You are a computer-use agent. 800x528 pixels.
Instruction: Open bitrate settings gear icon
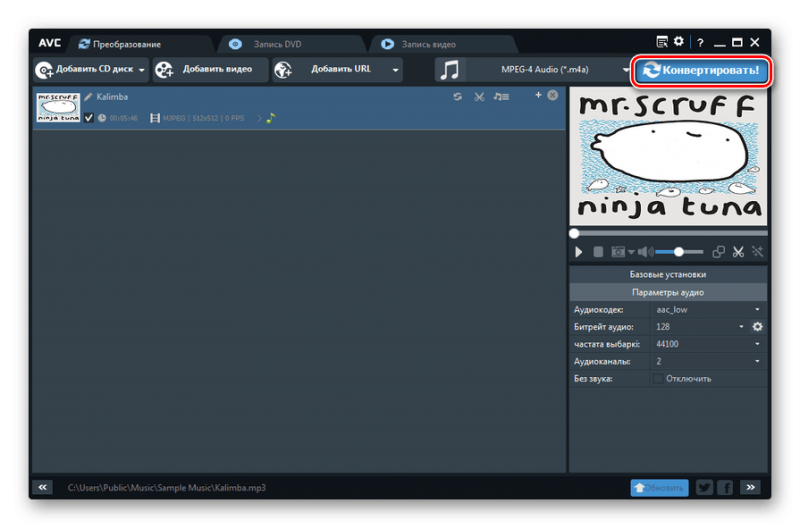[x=757, y=327]
